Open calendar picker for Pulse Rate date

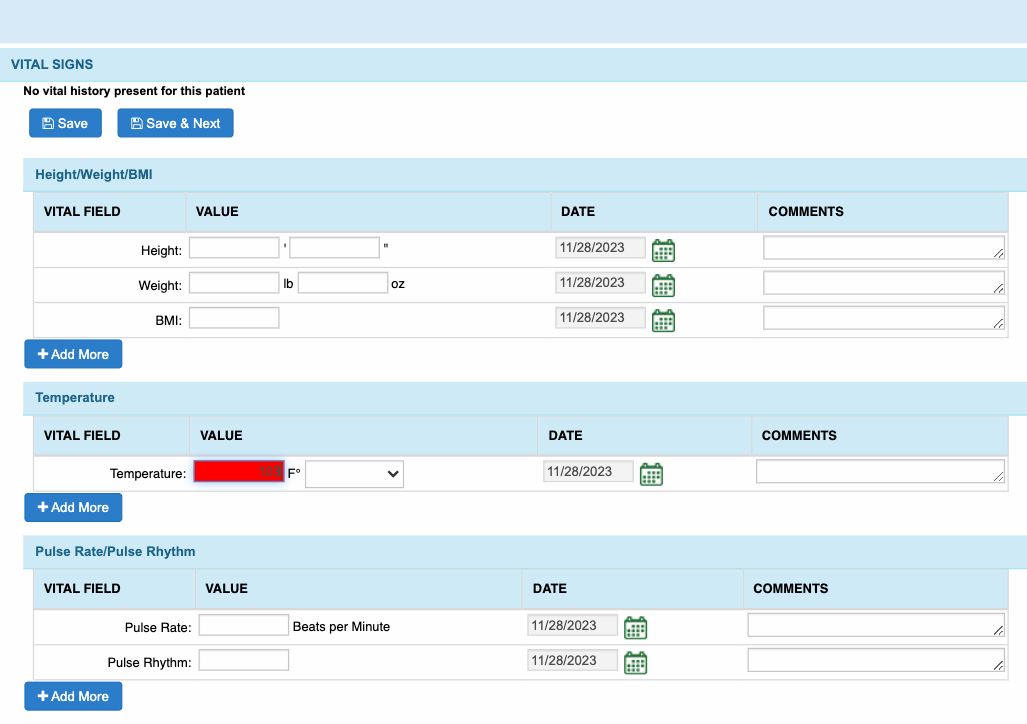[x=635, y=628]
